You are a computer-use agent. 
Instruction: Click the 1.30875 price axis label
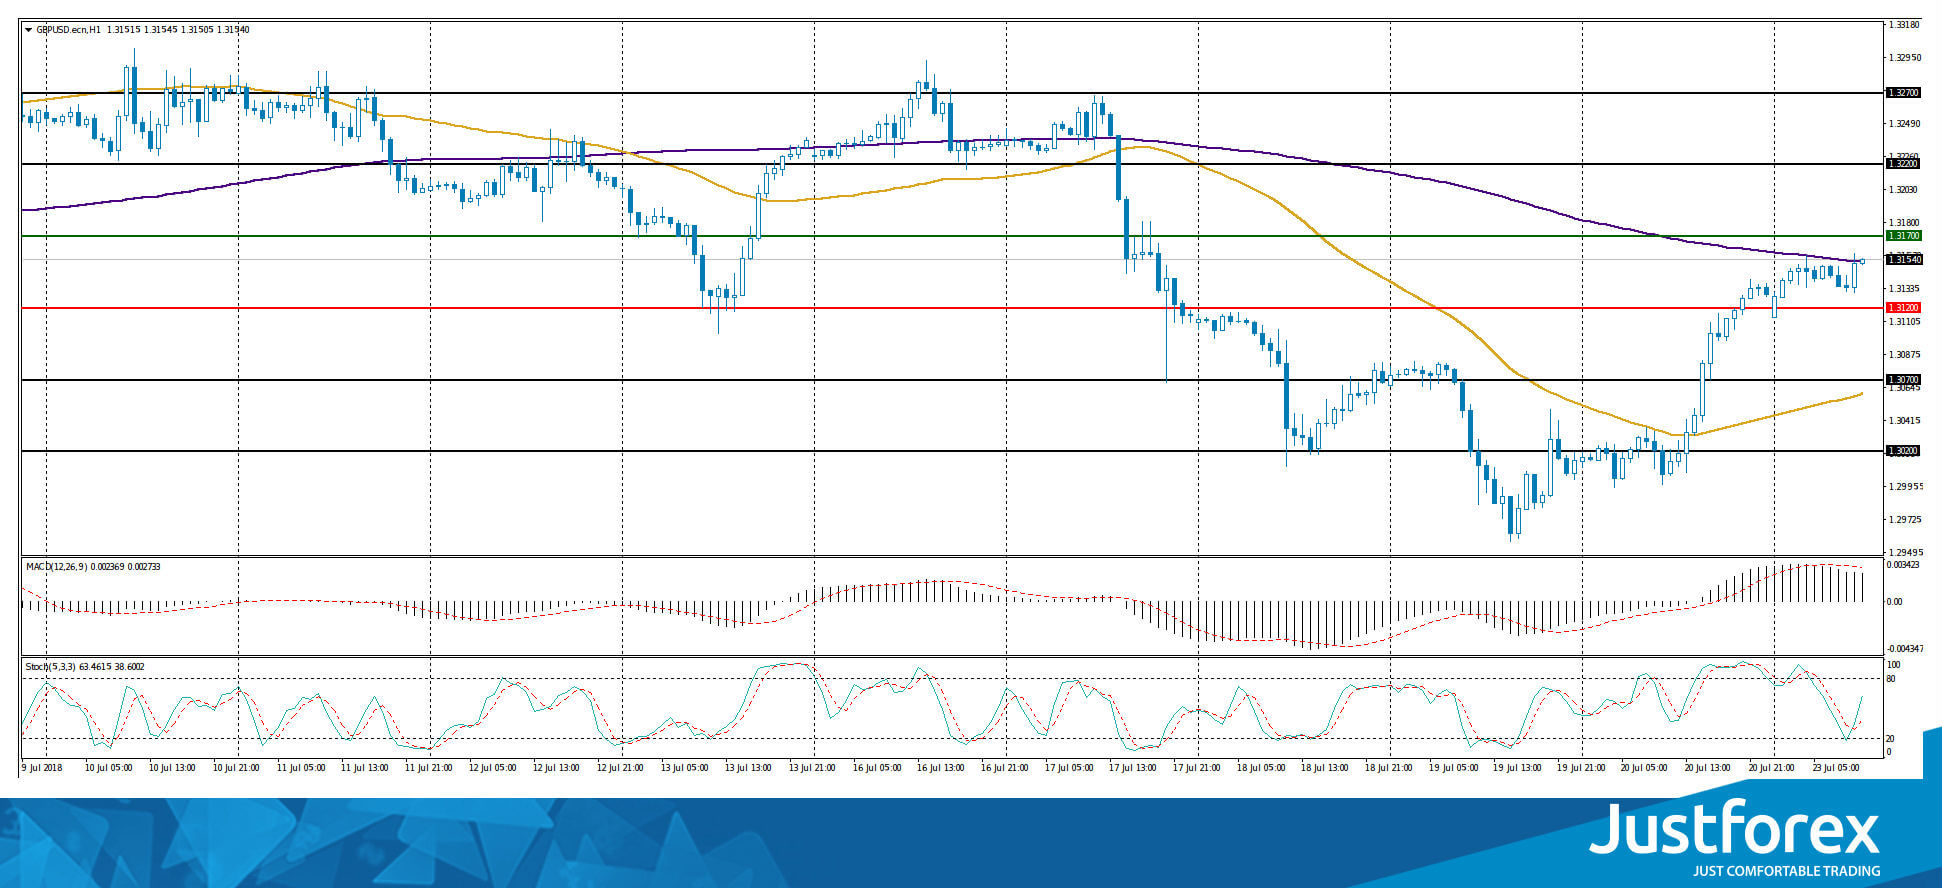(1905, 355)
